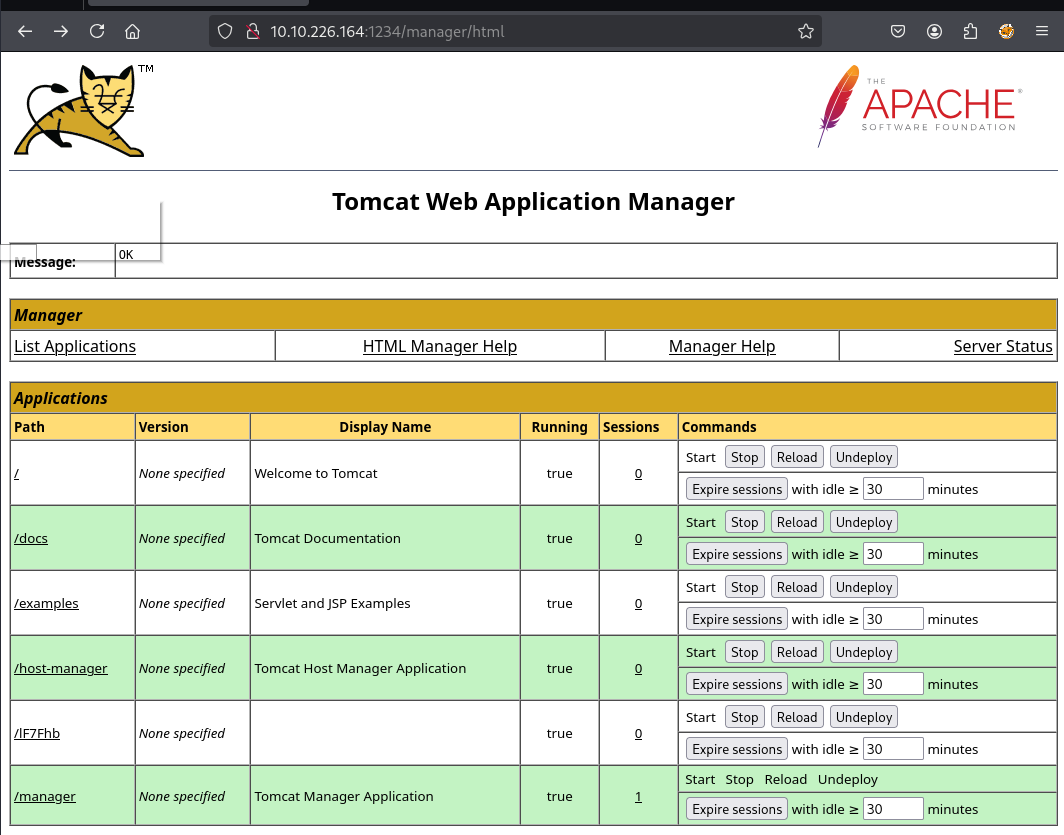Stop the /host-manager application

click(x=744, y=653)
